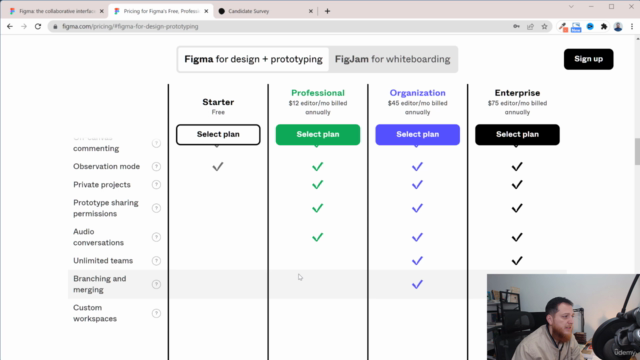Open the Extensions puzzle icon
This screenshot has height=360, width=640.
point(604,27)
